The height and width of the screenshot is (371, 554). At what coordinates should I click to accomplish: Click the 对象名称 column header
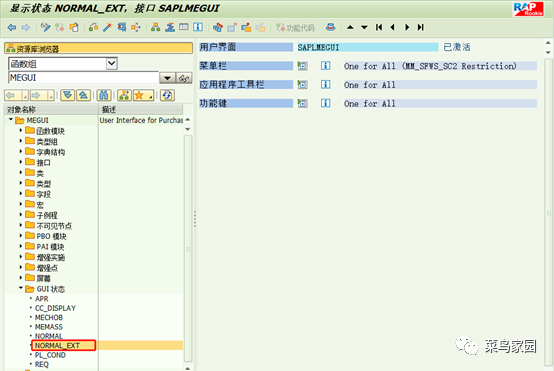click(x=51, y=109)
